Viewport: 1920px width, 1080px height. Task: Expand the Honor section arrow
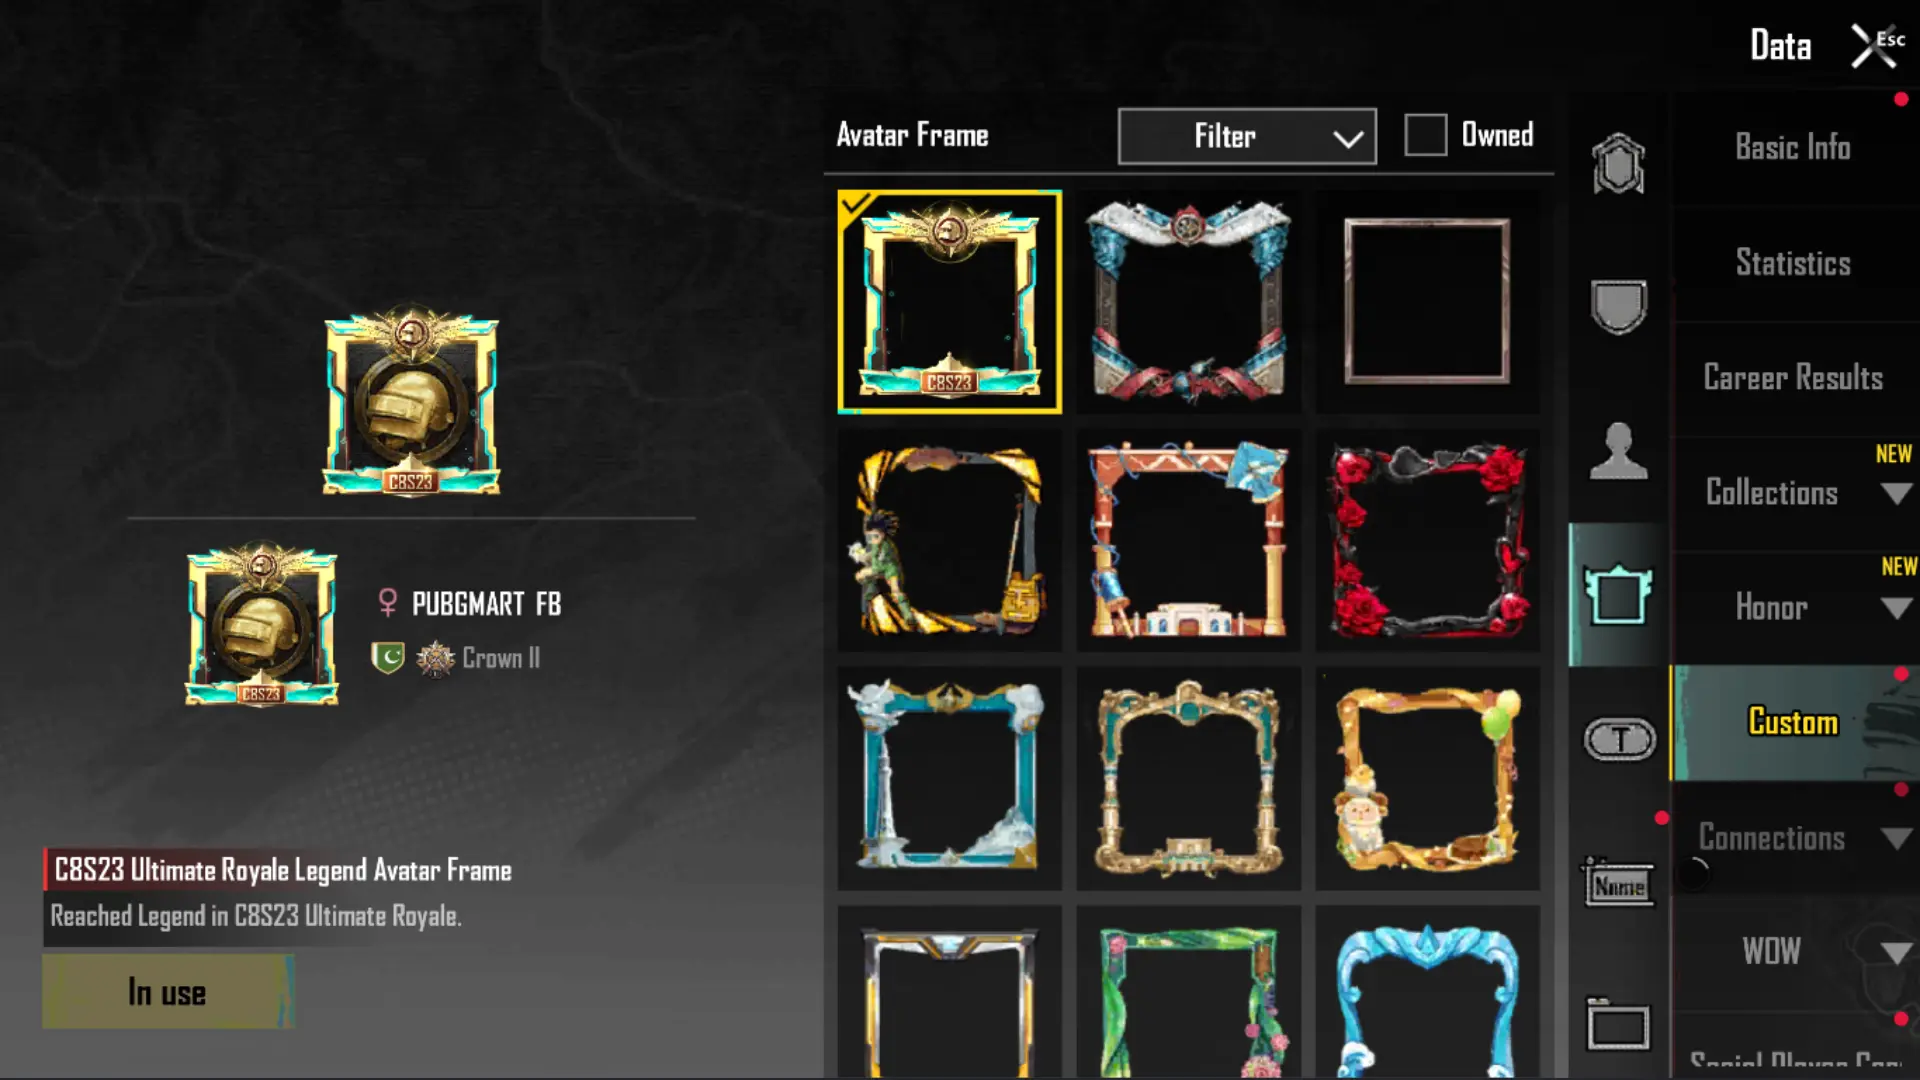(1896, 608)
